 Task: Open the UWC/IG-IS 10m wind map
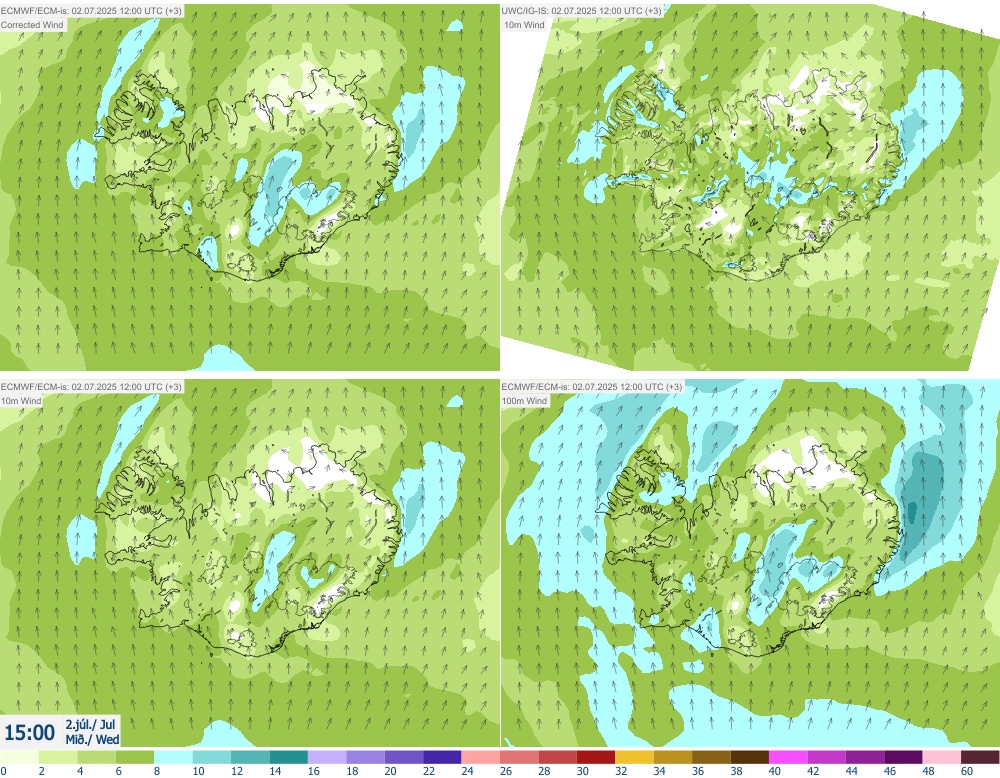pos(750,187)
